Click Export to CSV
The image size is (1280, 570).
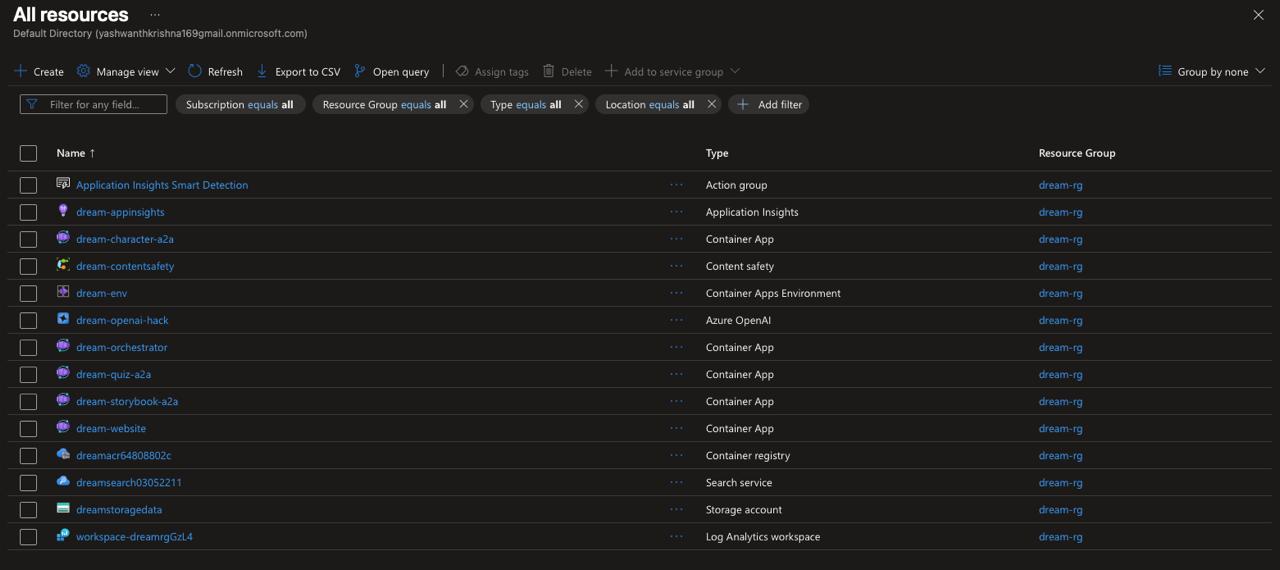[298, 71]
